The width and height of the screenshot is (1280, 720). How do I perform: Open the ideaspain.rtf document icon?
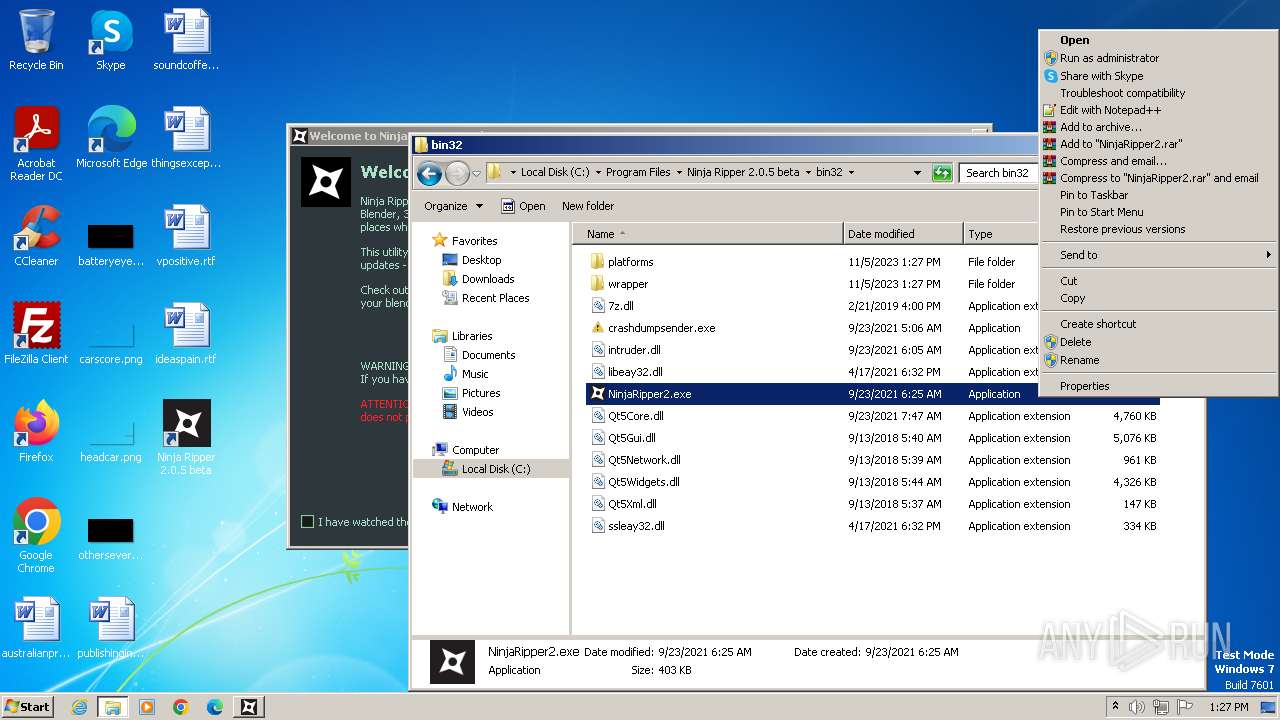pyautogui.click(x=186, y=334)
